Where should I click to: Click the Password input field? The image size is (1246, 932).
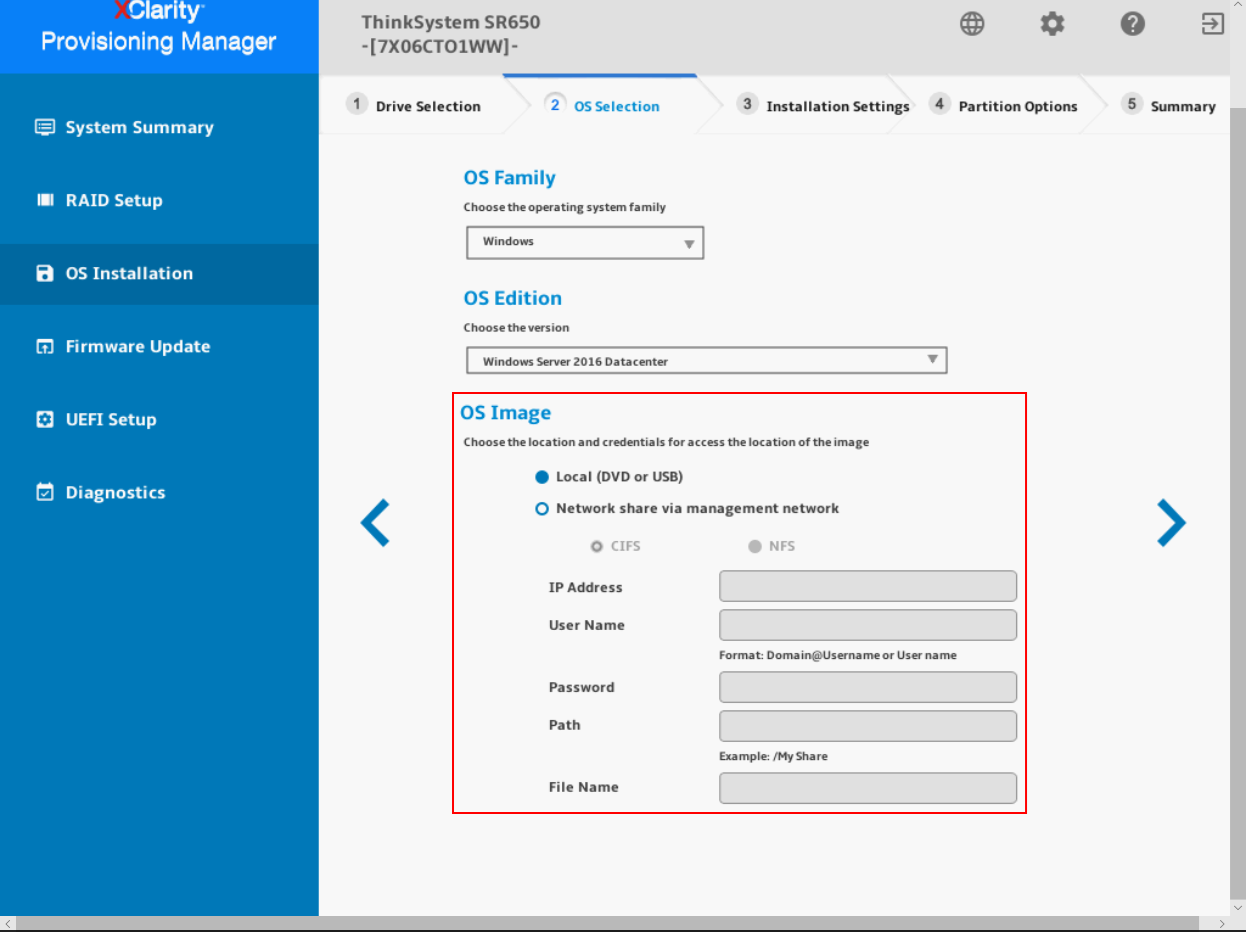coord(868,687)
